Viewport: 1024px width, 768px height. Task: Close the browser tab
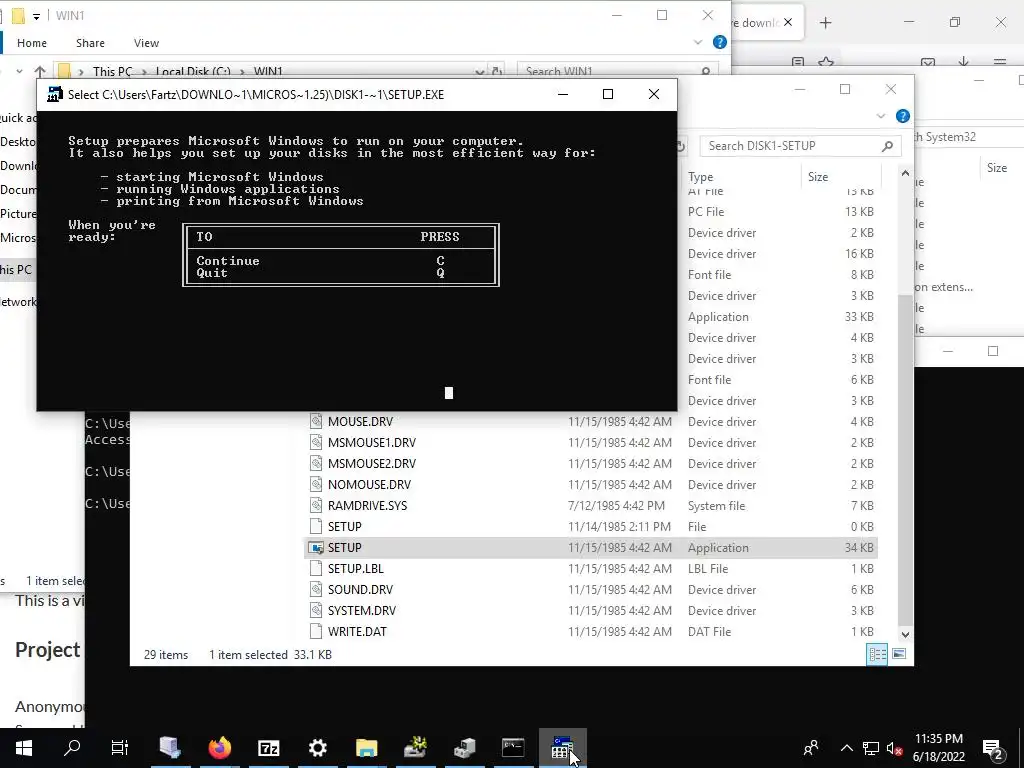(x=788, y=22)
